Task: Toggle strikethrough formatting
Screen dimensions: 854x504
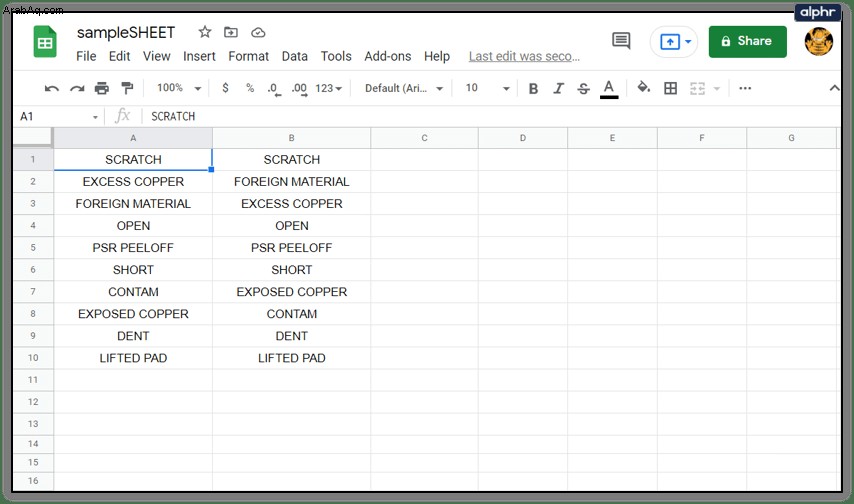Action: [x=583, y=88]
